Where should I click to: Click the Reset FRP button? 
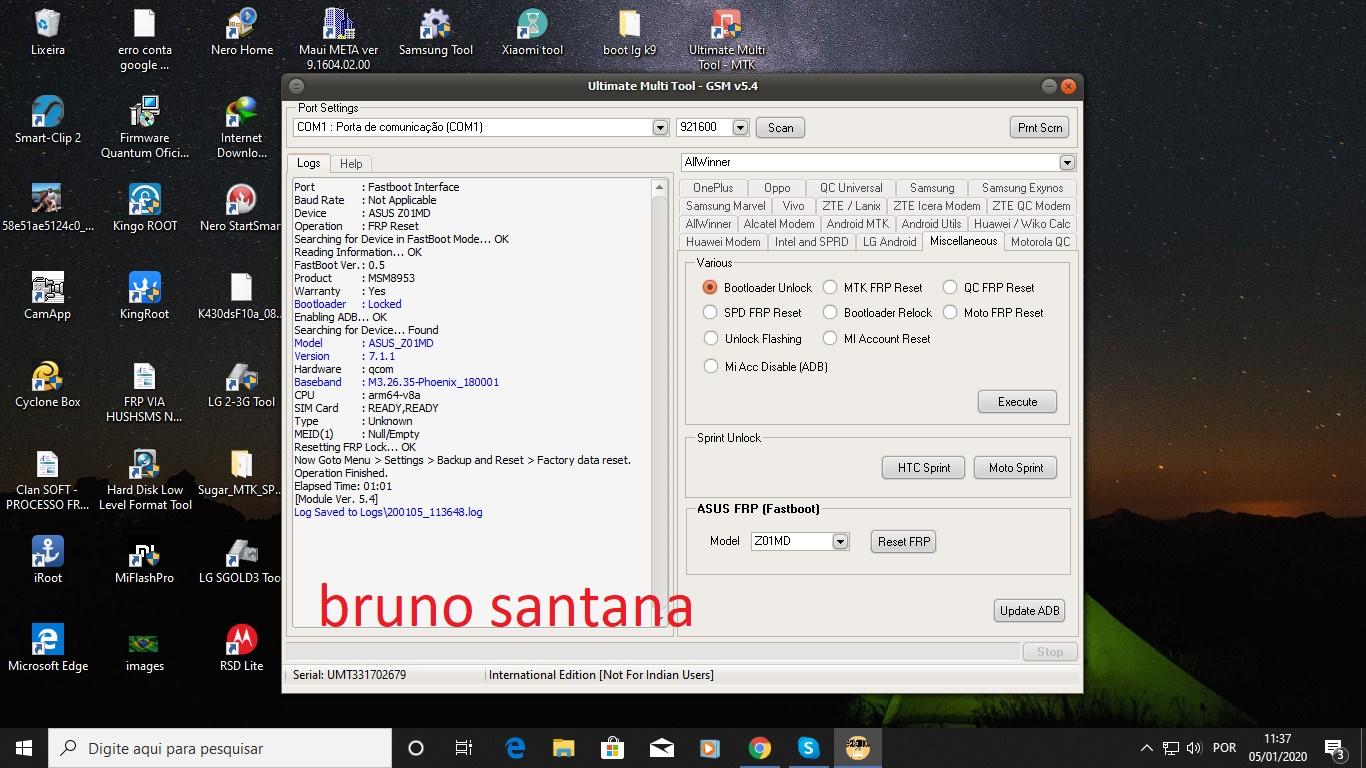[904, 541]
